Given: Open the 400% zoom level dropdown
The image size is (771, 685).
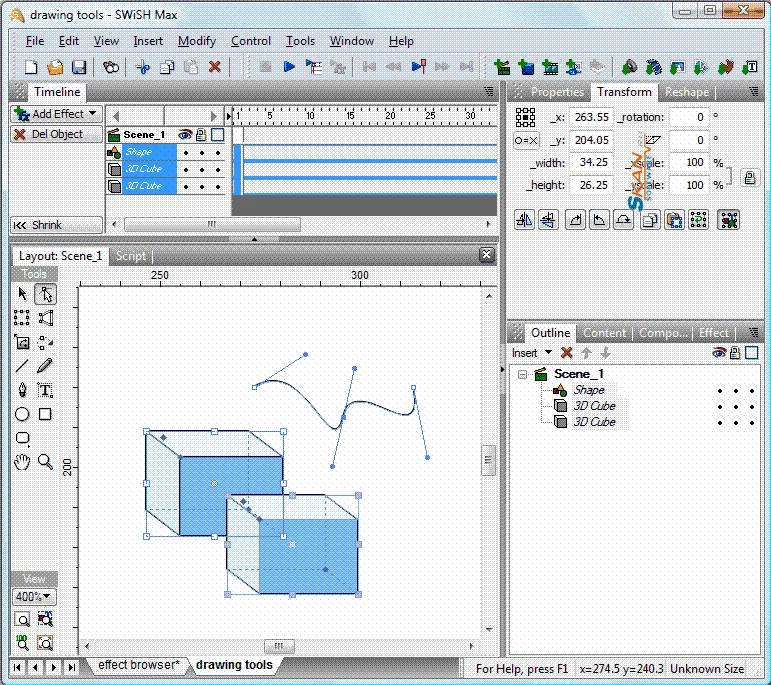Looking at the screenshot, I should 34,597.
